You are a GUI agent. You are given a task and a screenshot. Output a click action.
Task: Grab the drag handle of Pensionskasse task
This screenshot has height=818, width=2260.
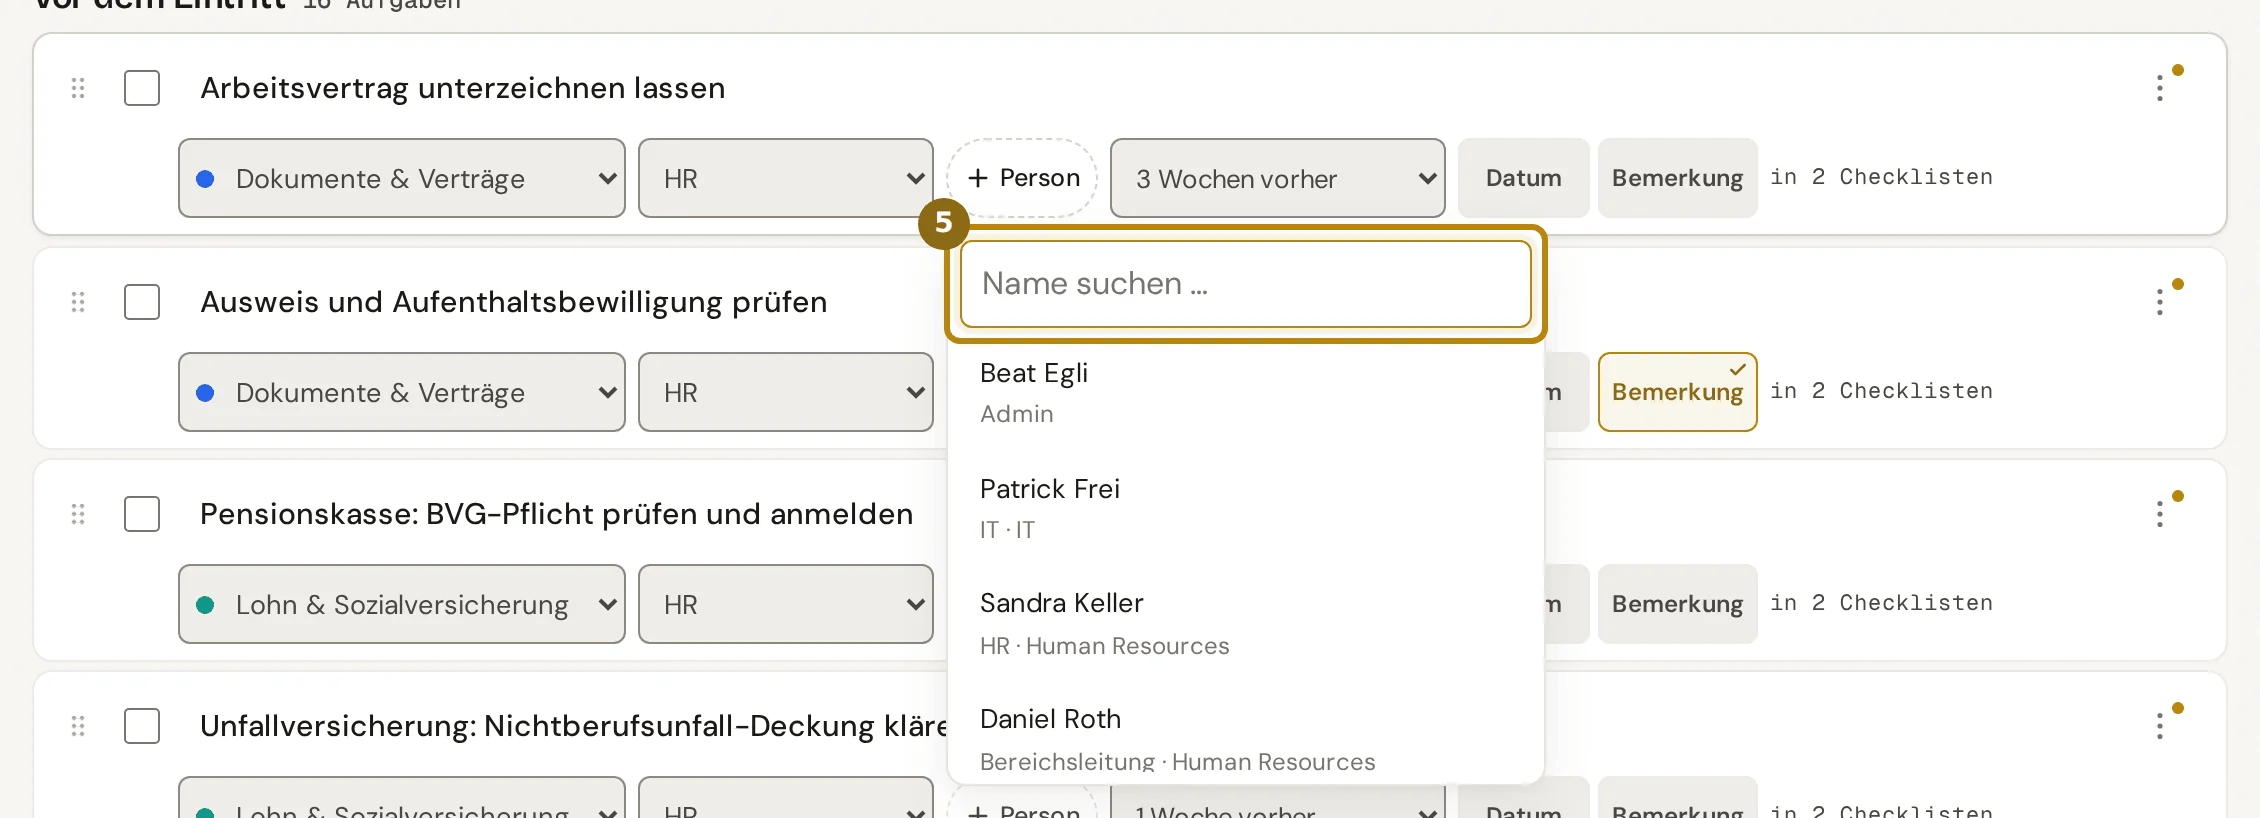tap(78, 514)
